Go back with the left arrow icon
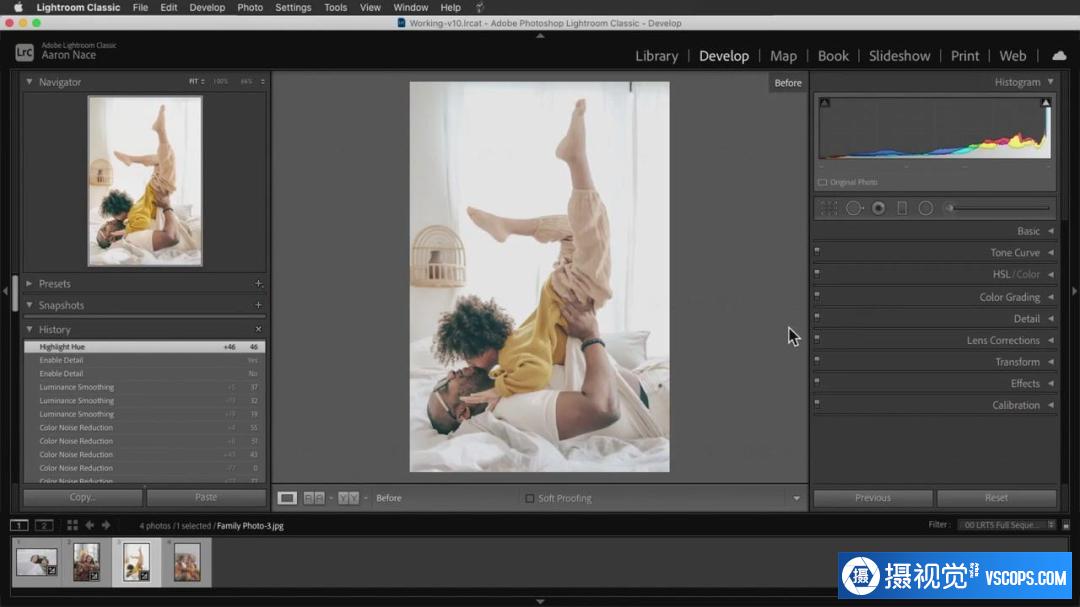This screenshot has width=1080, height=607. pos(90,525)
